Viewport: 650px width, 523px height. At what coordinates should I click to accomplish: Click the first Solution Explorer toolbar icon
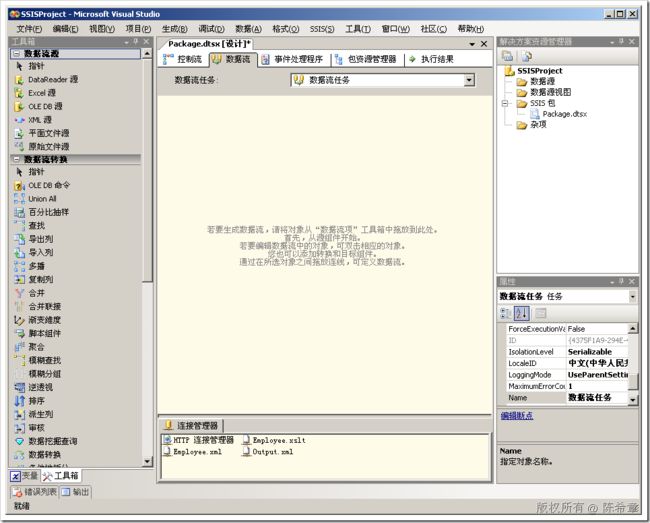507,56
